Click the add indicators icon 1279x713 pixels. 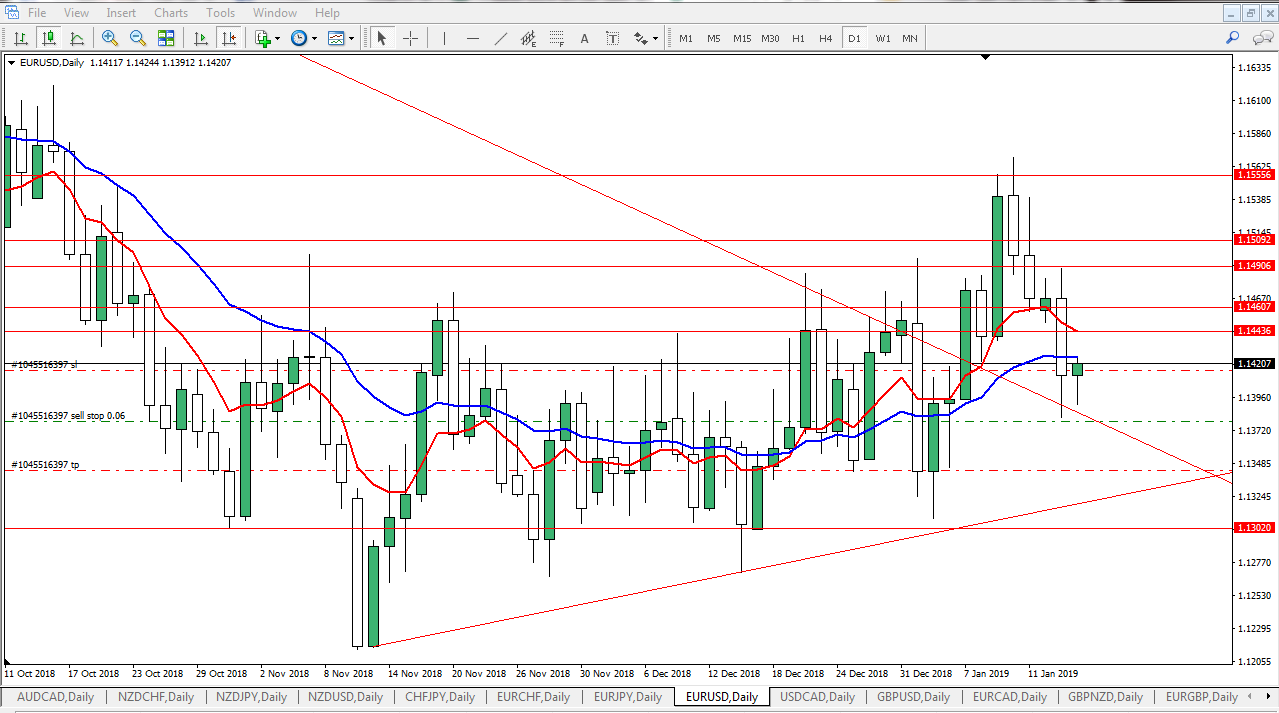[263, 38]
